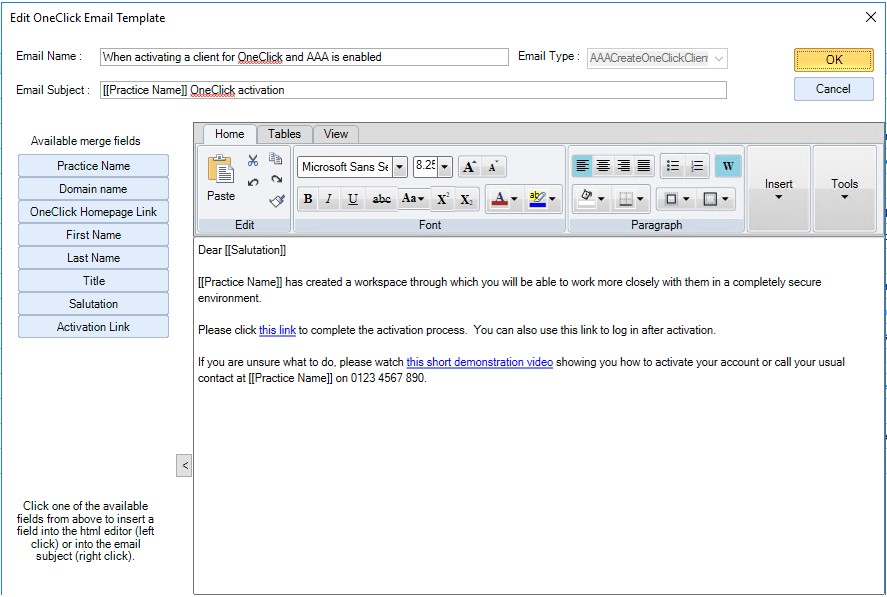Apply superscript formatting

pos(442,199)
